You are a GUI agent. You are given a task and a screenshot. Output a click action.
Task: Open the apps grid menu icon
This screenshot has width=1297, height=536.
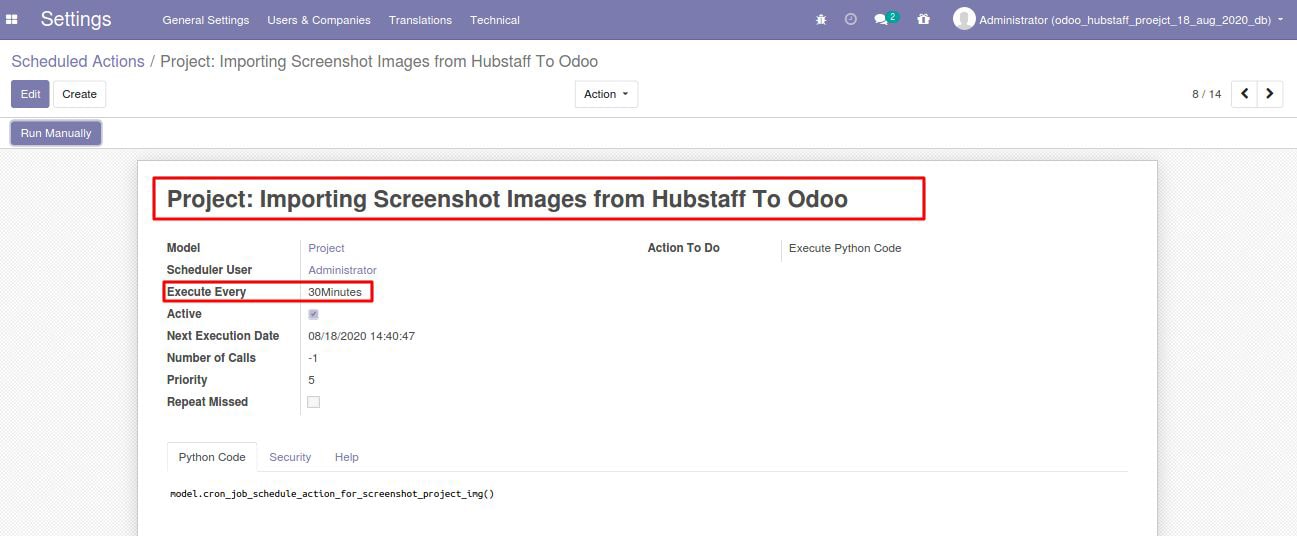tap(12, 19)
